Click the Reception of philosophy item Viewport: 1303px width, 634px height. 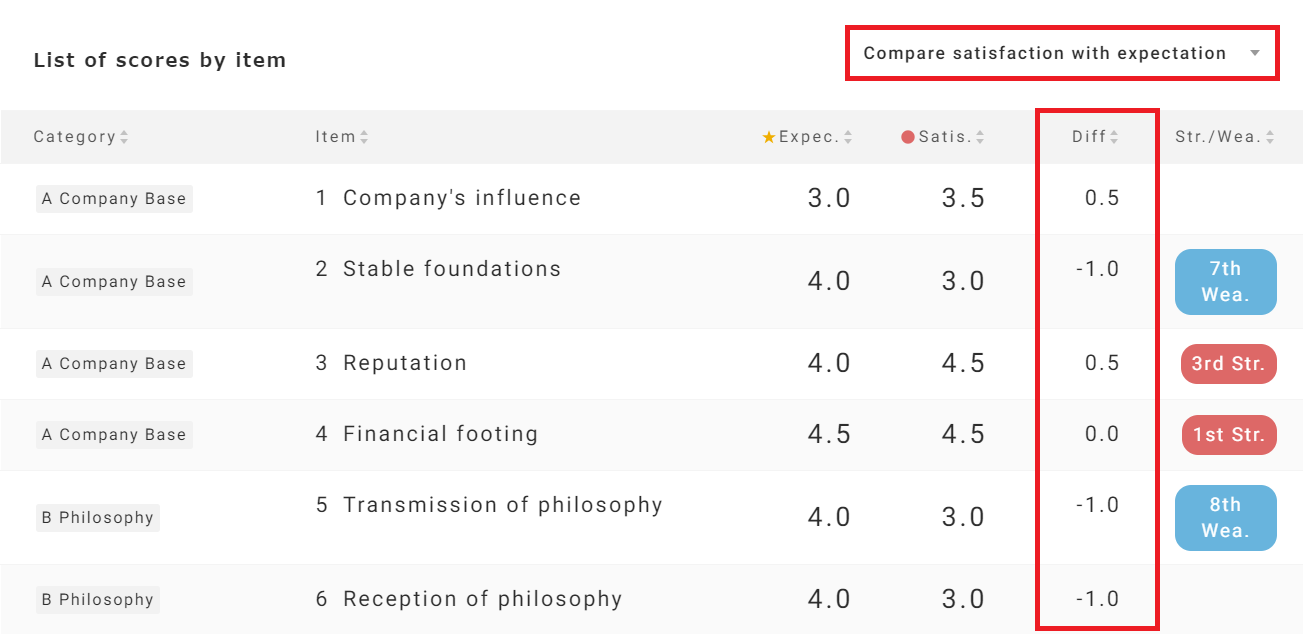(x=482, y=599)
